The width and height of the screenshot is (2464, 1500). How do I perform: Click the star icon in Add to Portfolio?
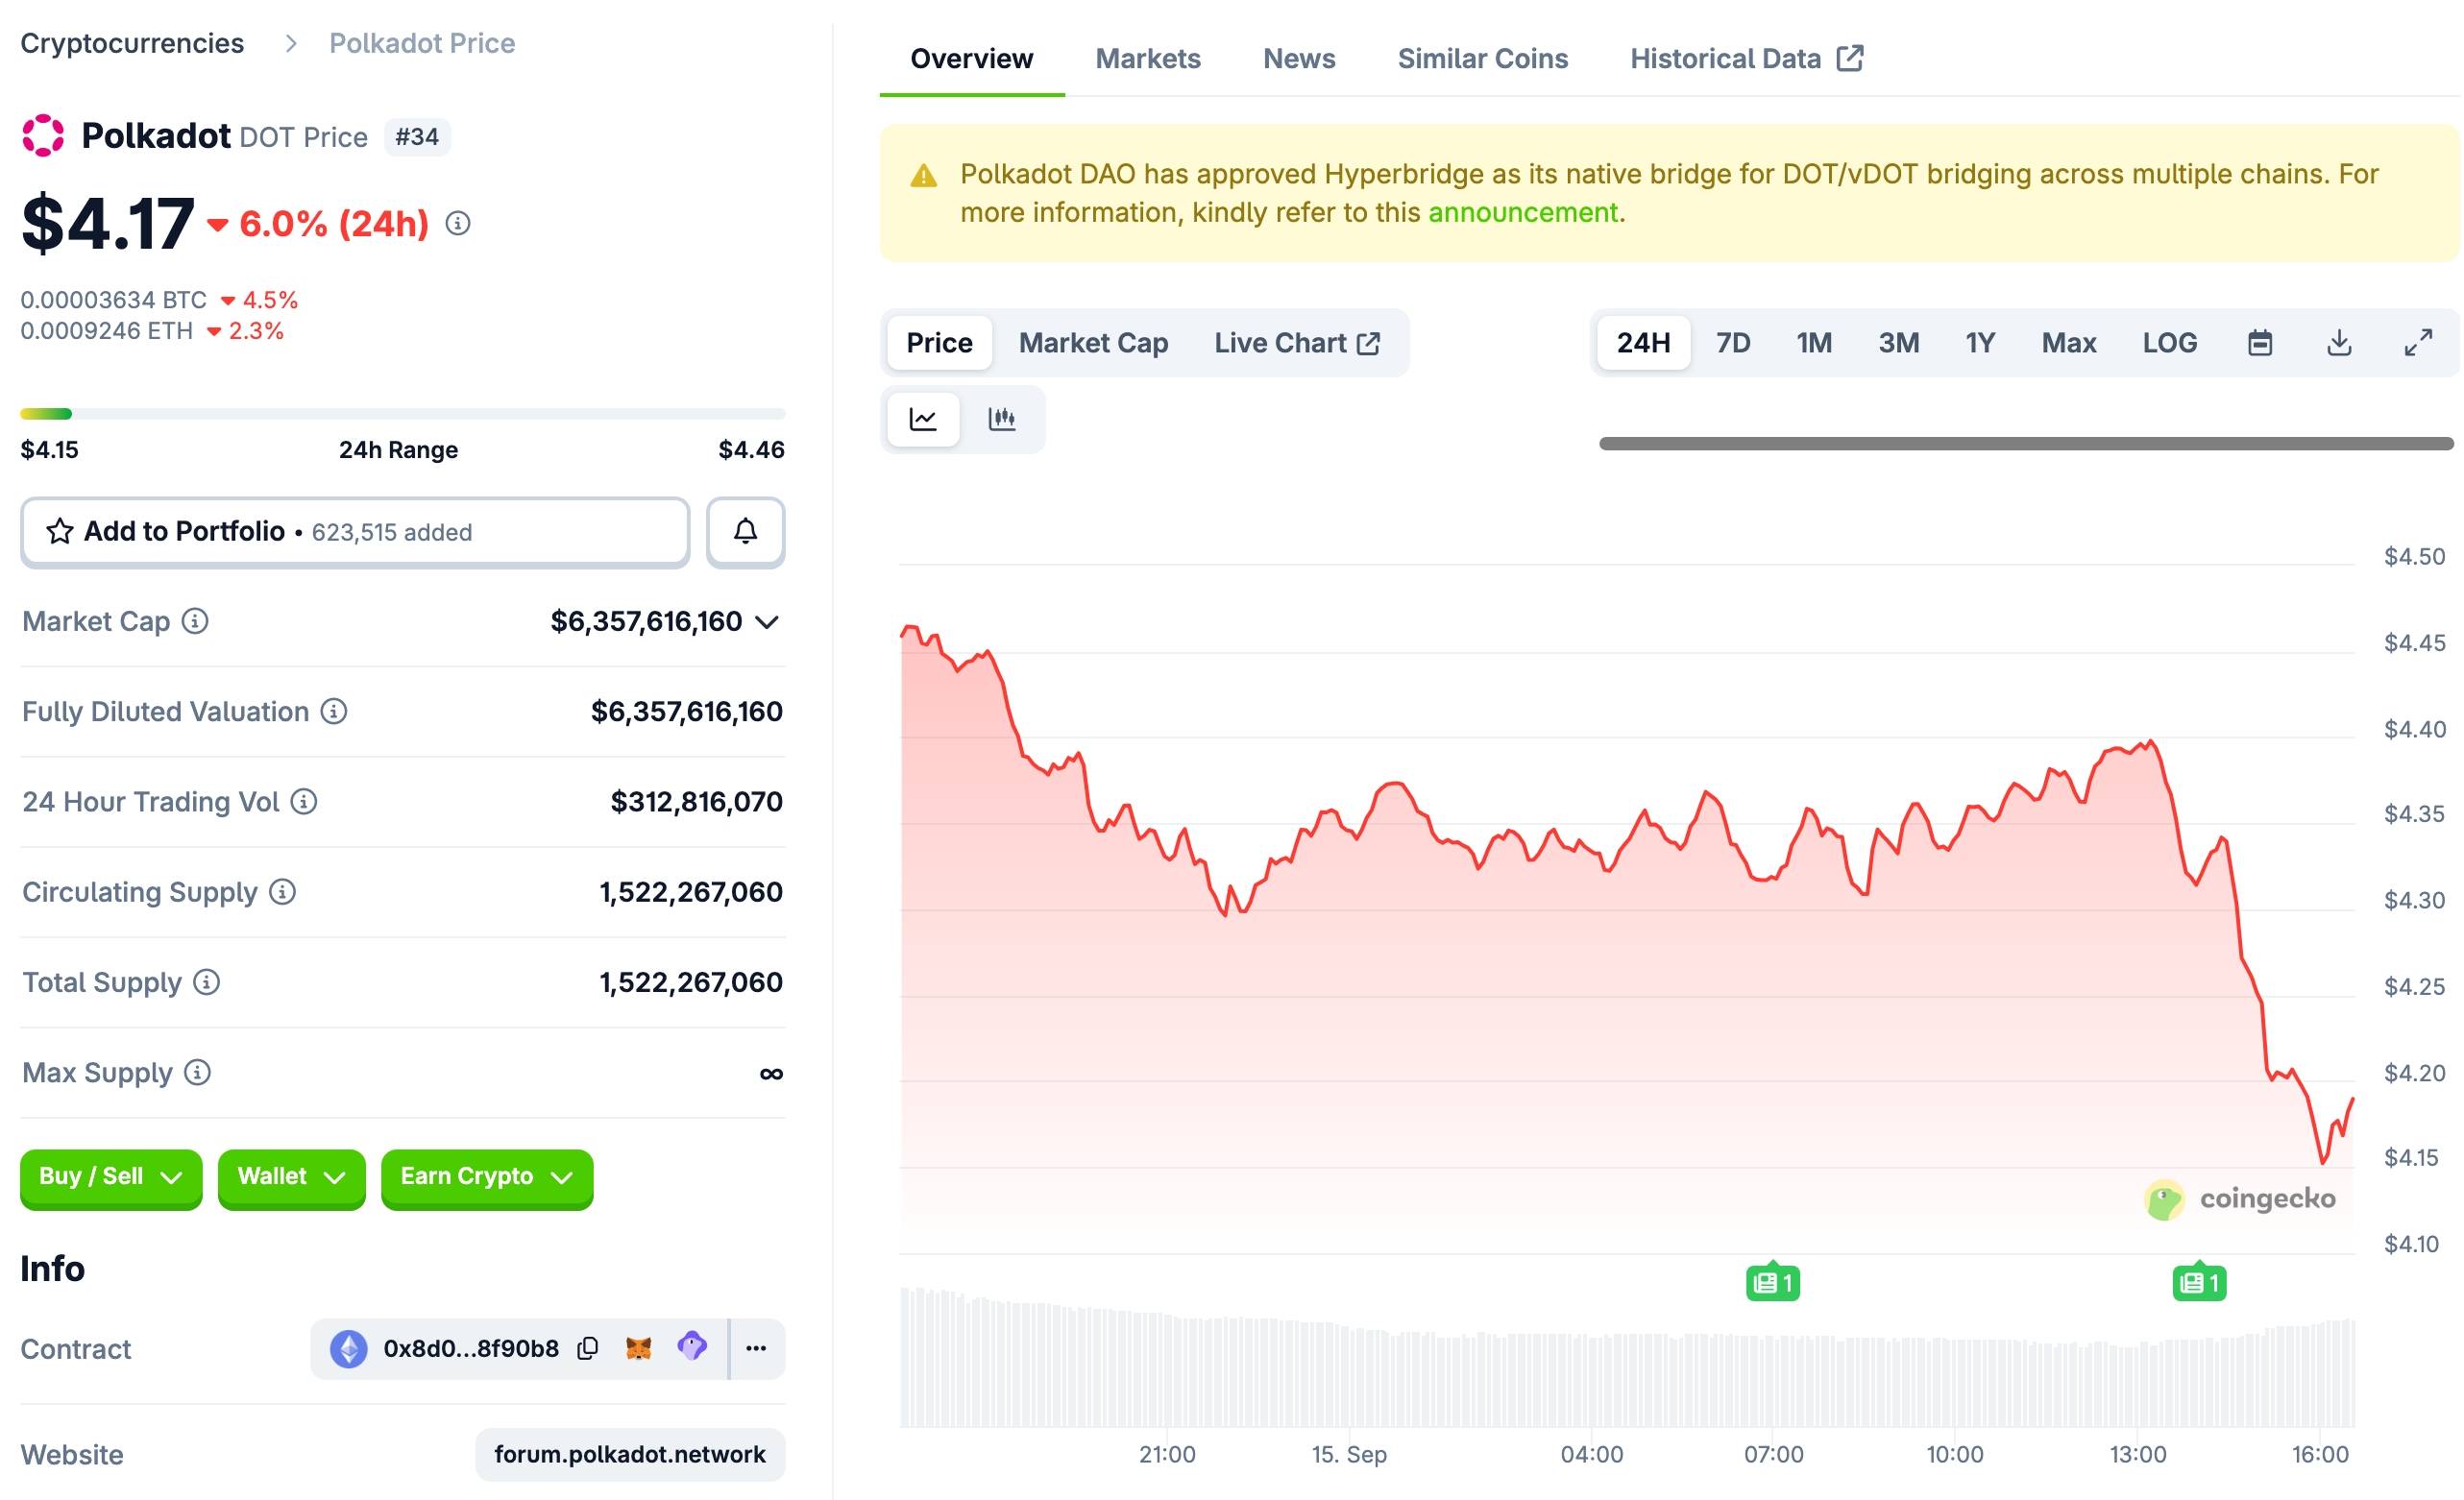click(60, 531)
